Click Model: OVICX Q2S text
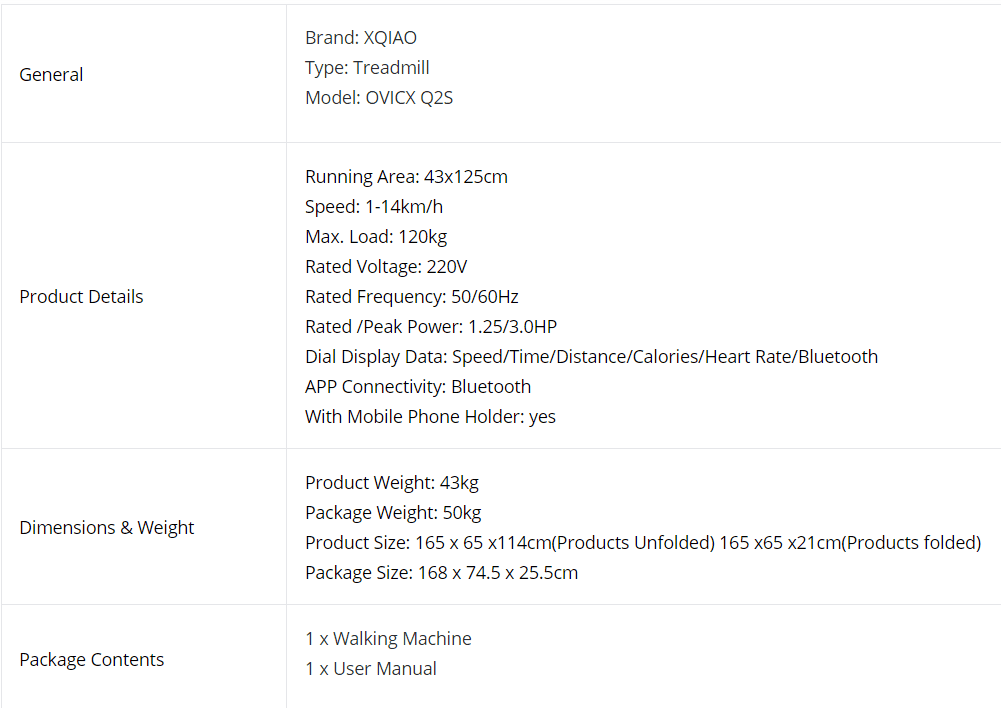 379,98
